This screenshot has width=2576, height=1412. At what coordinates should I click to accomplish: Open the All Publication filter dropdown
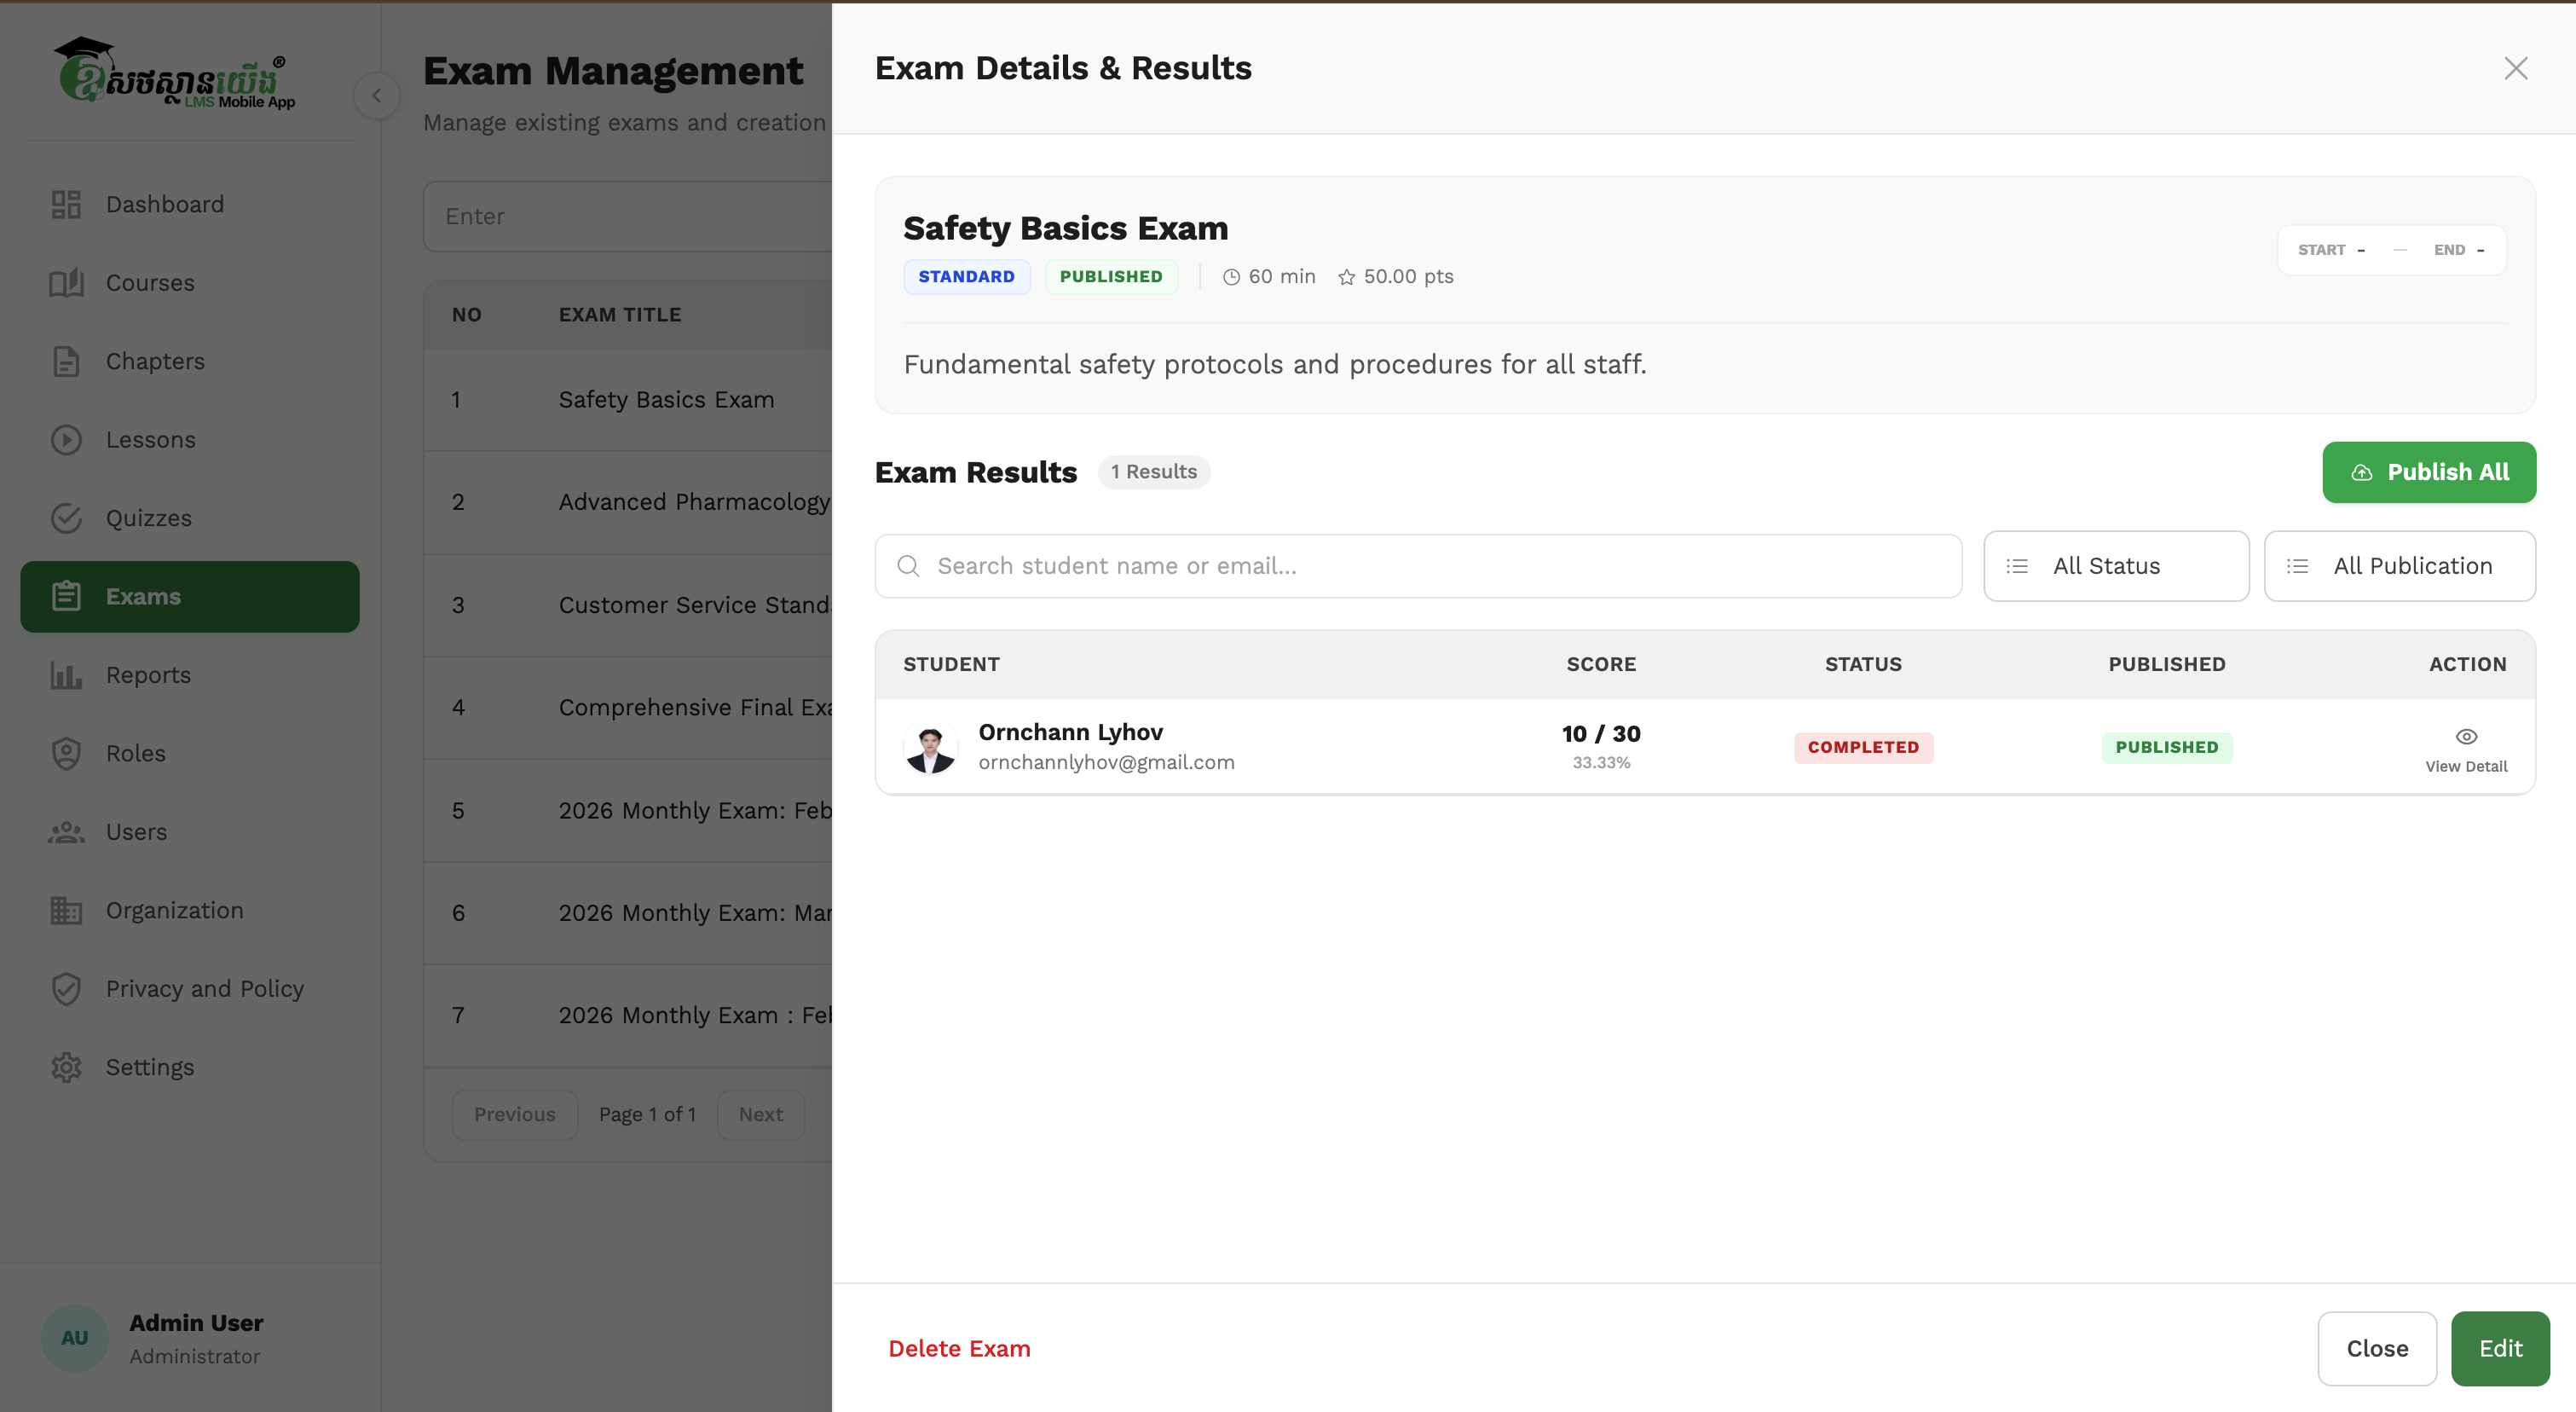pos(2400,565)
